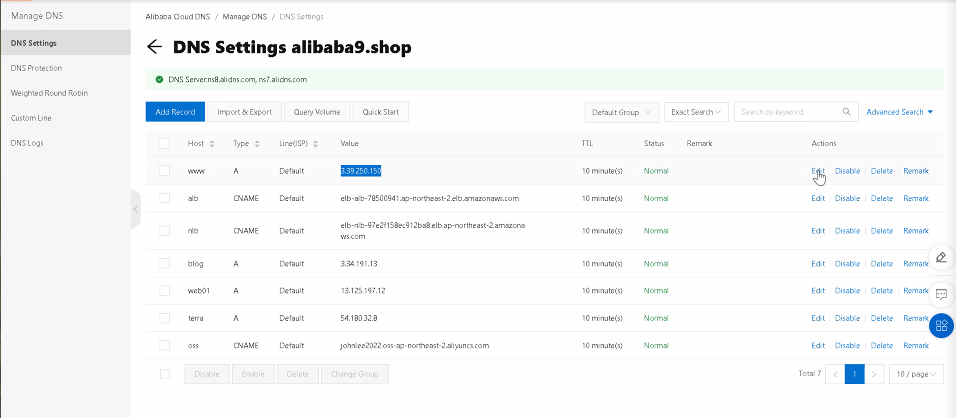The height and width of the screenshot is (418, 956).
Task: Sort records by Type column arrows
Action: (257, 144)
